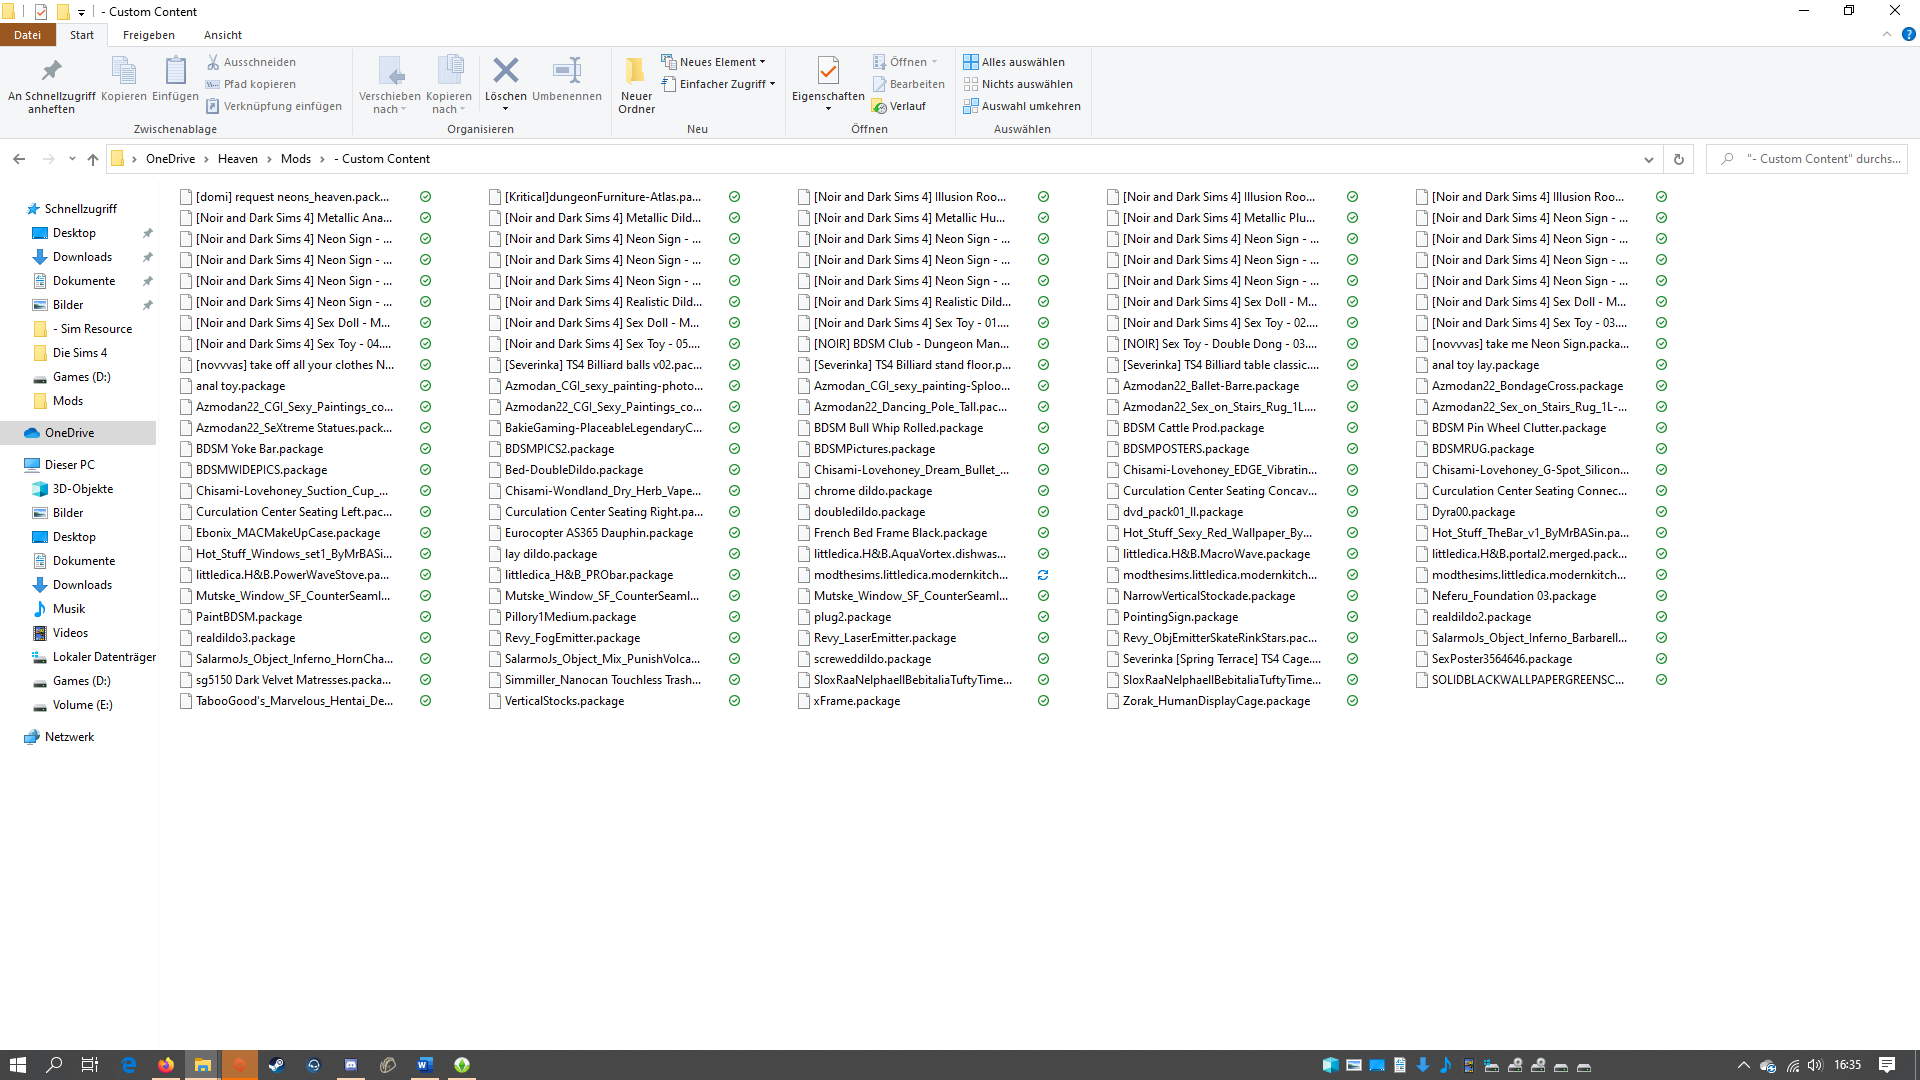Open taskbar search magnifier

click(x=54, y=1065)
